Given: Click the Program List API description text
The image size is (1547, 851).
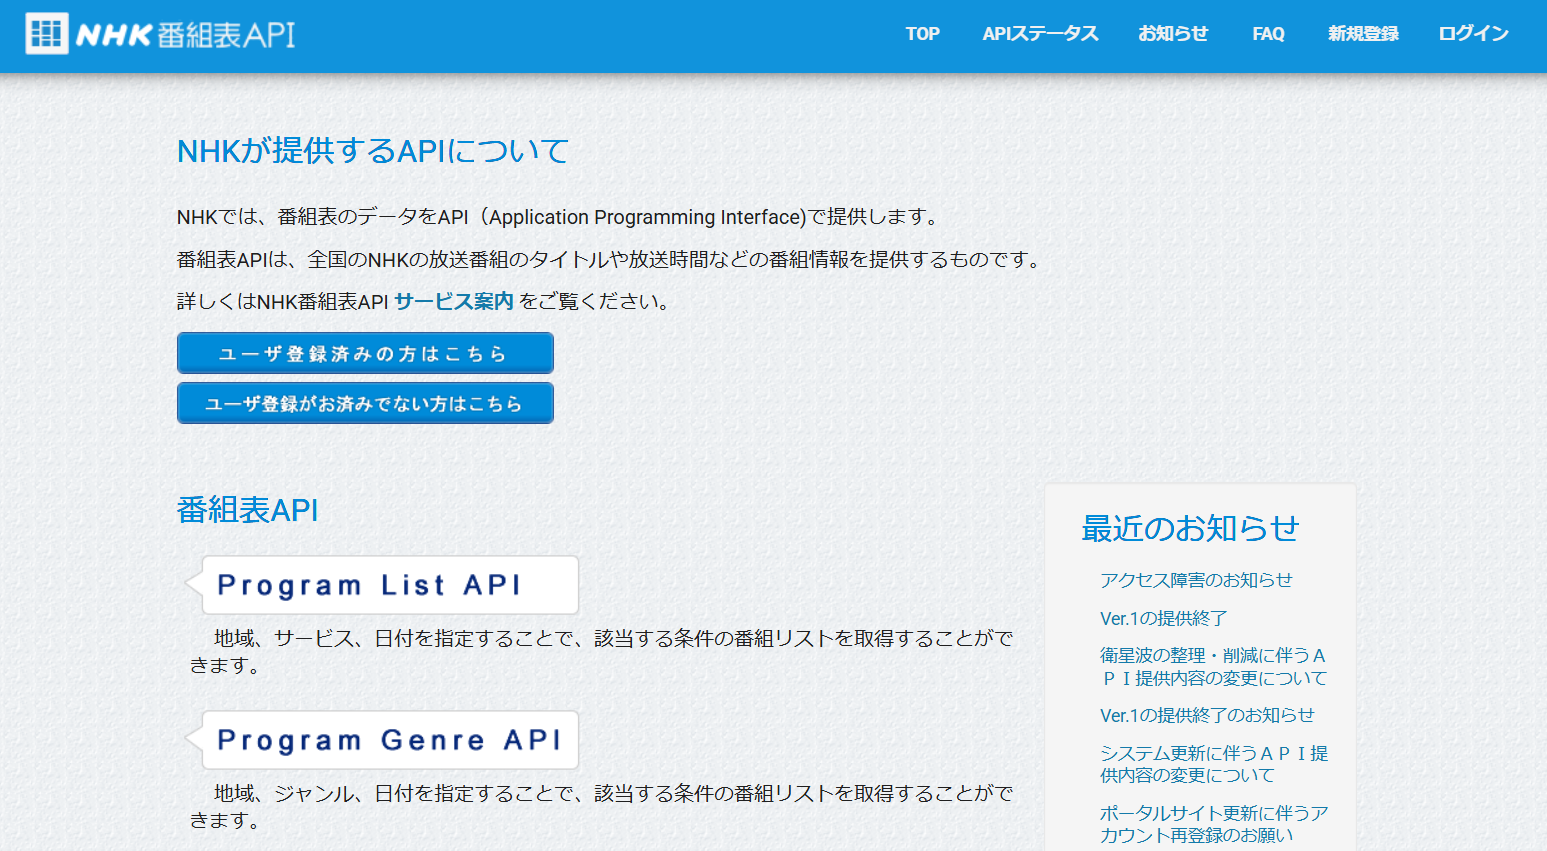Looking at the screenshot, I should point(601,651).
